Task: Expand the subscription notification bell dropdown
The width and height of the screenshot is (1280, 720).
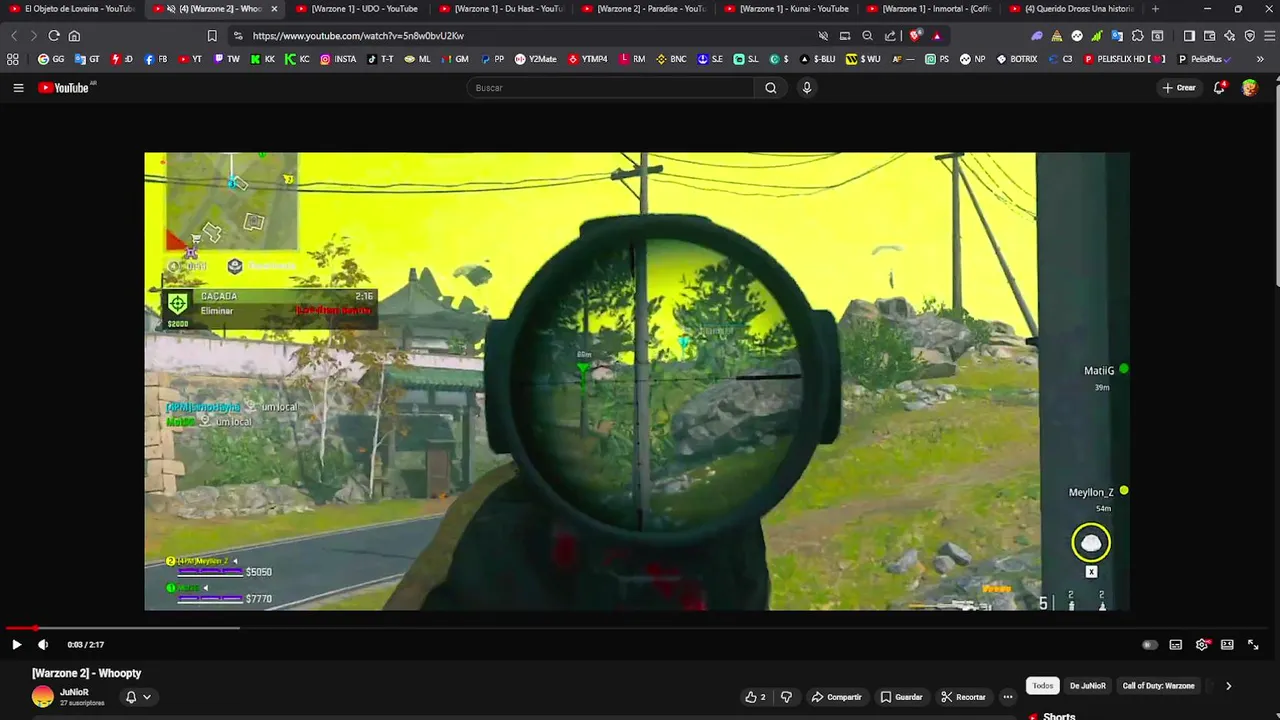Action: click(x=138, y=697)
